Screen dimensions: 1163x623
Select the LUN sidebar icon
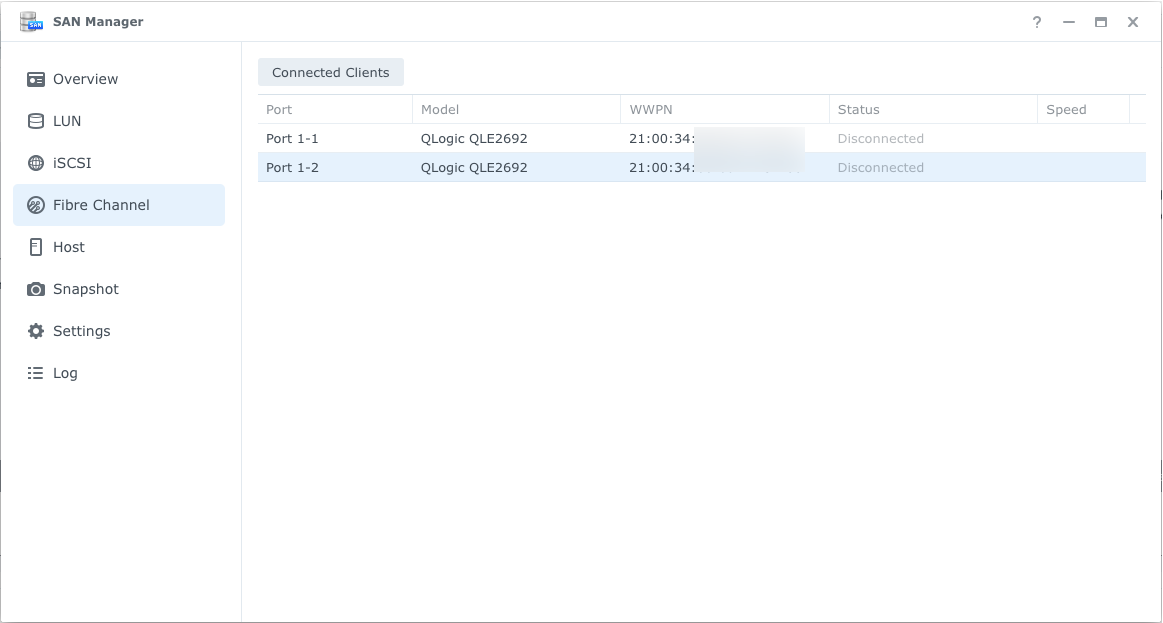[35, 121]
